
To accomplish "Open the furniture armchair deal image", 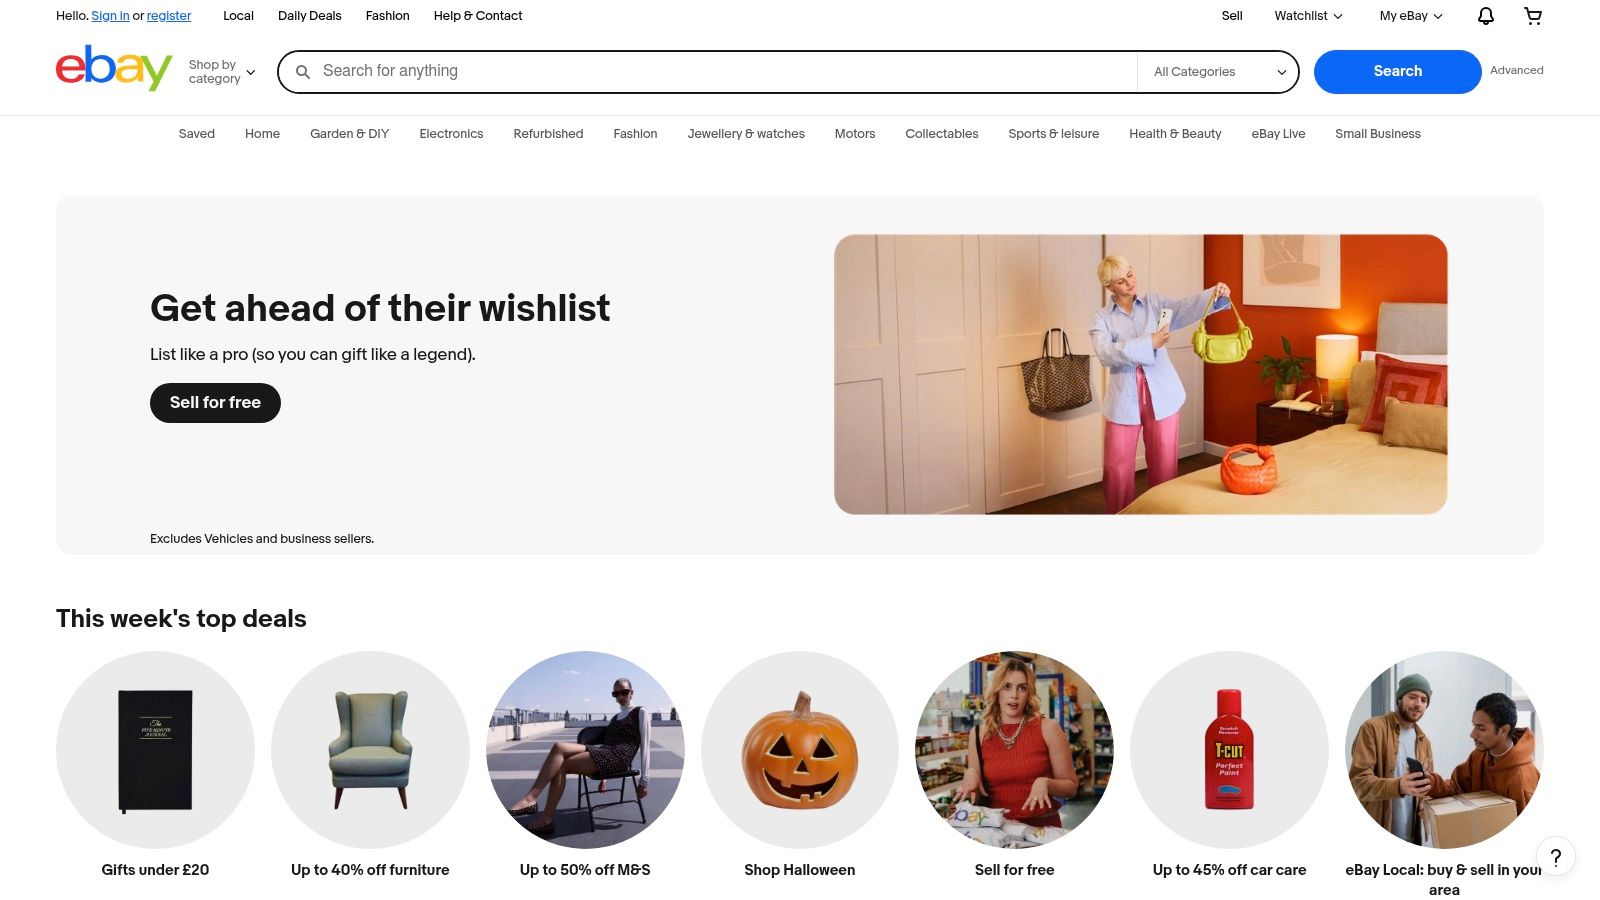I will [x=370, y=750].
